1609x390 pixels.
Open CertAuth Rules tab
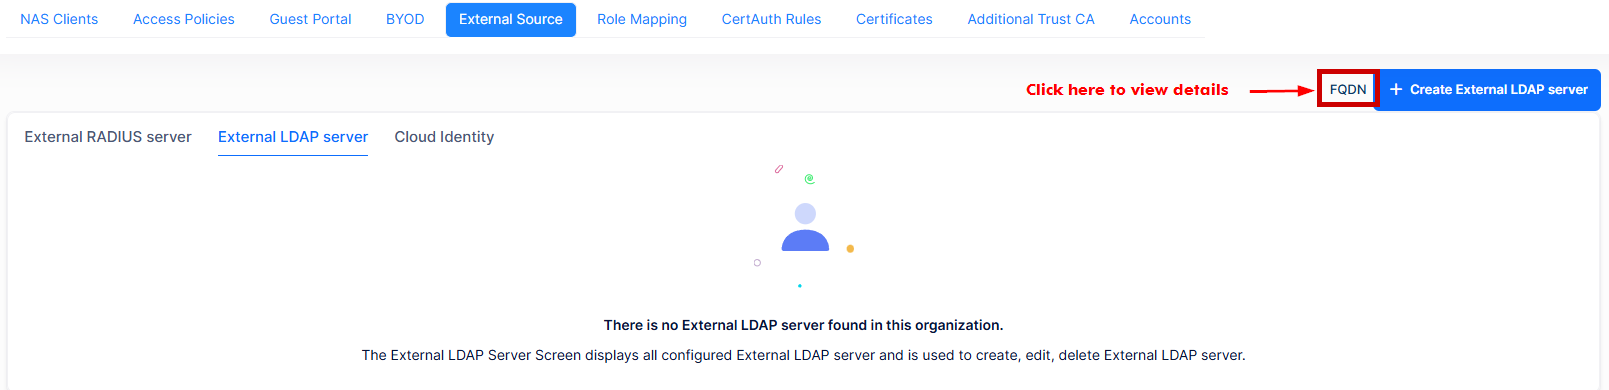[x=771, y=19]
